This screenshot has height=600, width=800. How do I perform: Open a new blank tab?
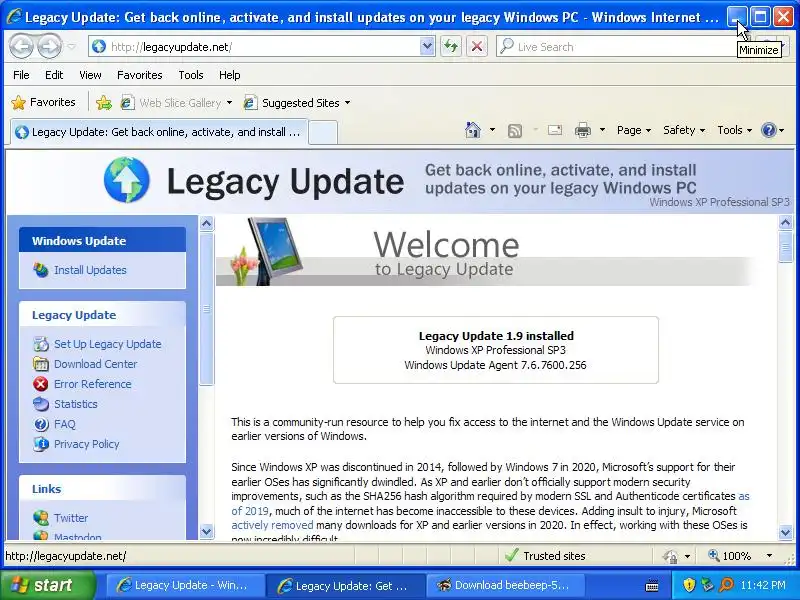pyautogui.click(x=323, y=133)
